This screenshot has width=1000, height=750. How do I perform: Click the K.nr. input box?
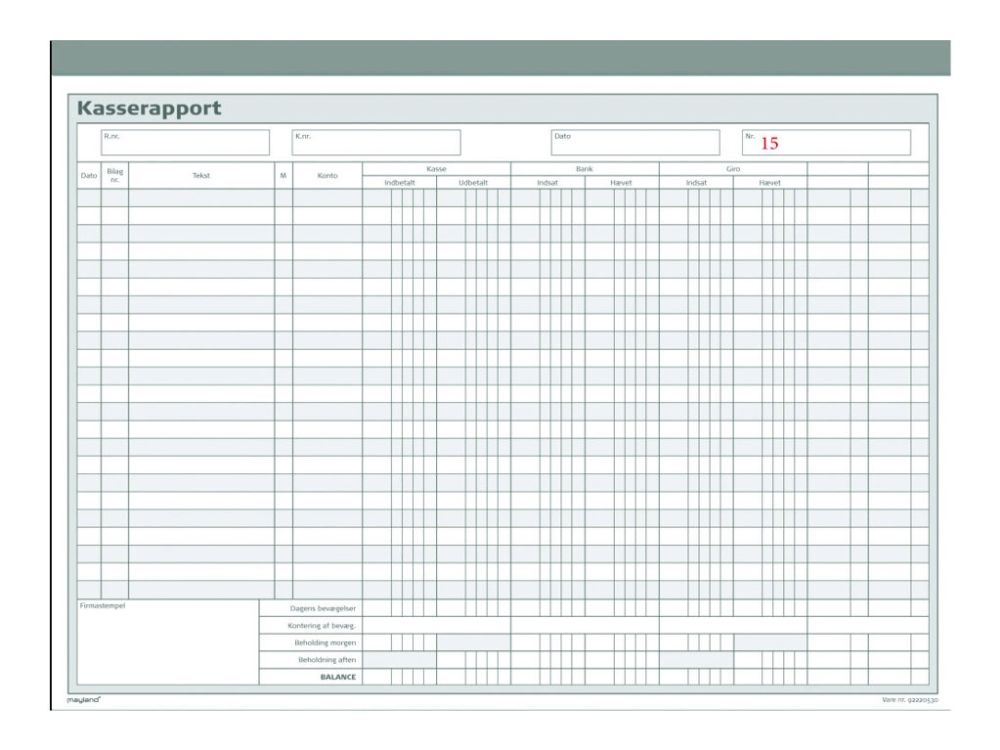point(375,143)
